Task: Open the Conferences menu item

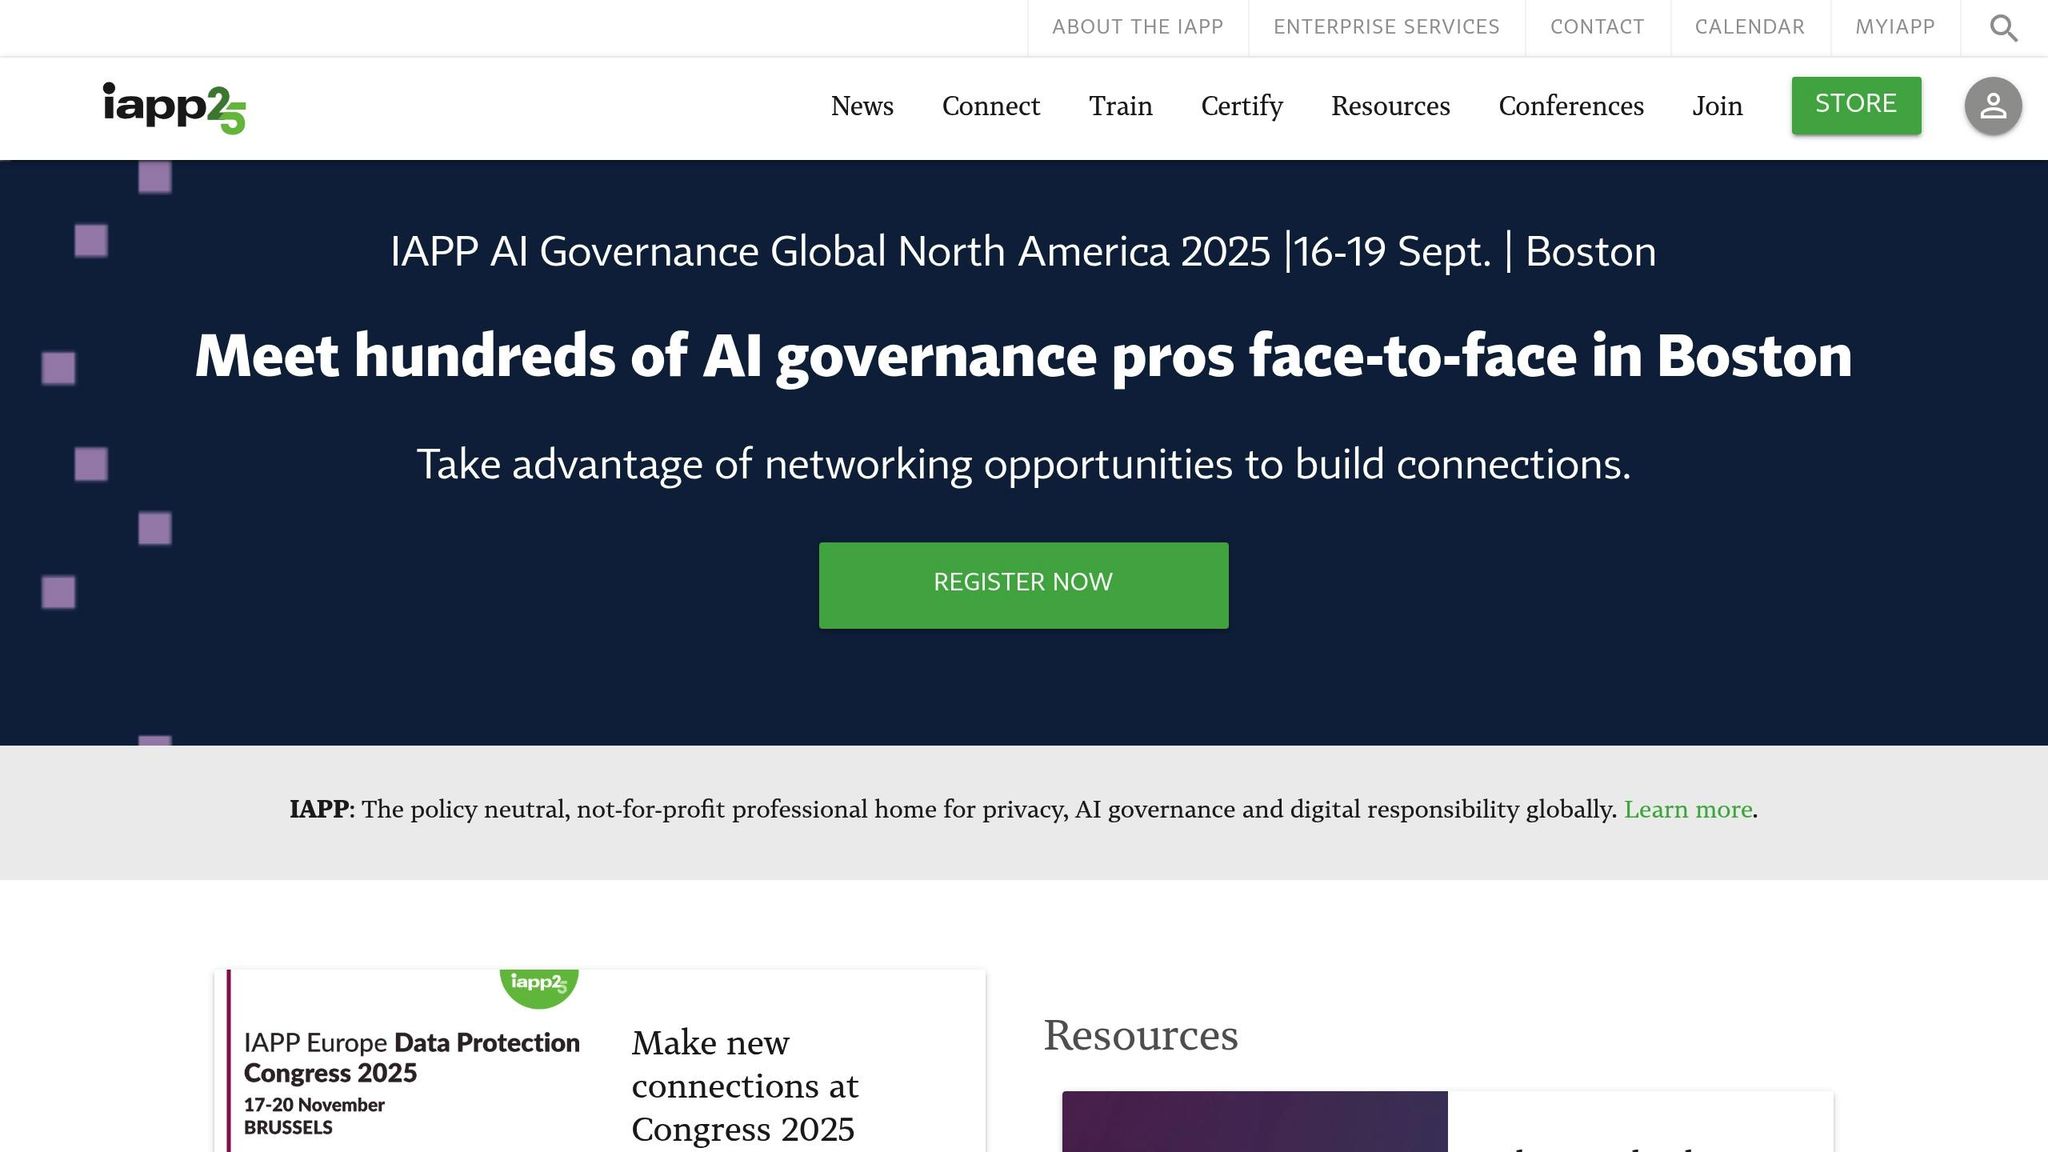Action: pos(1570,106)
